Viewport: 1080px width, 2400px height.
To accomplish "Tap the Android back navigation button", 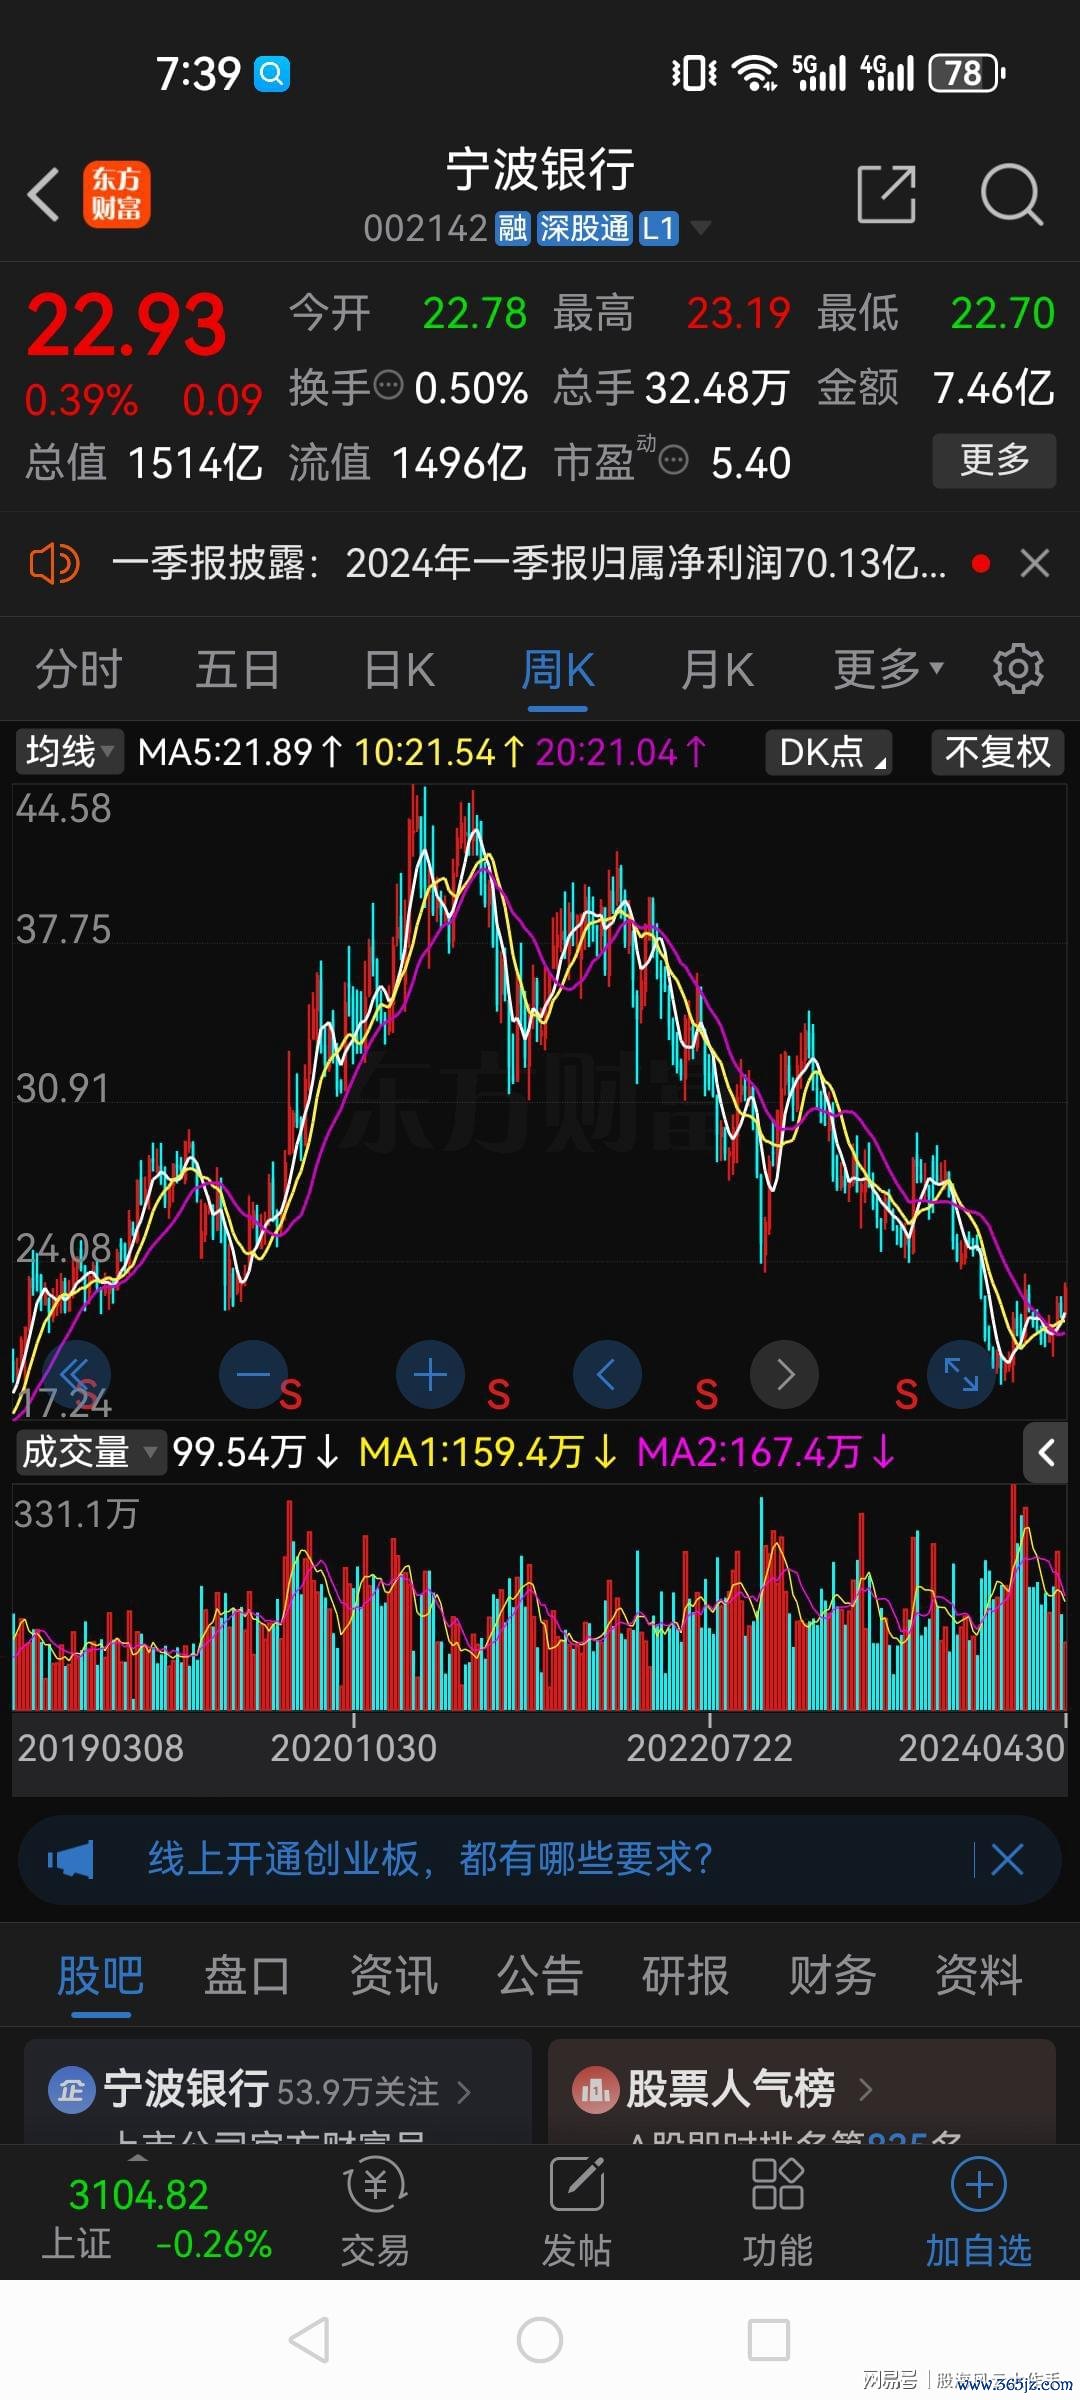I will click(x=309, y=2340).
